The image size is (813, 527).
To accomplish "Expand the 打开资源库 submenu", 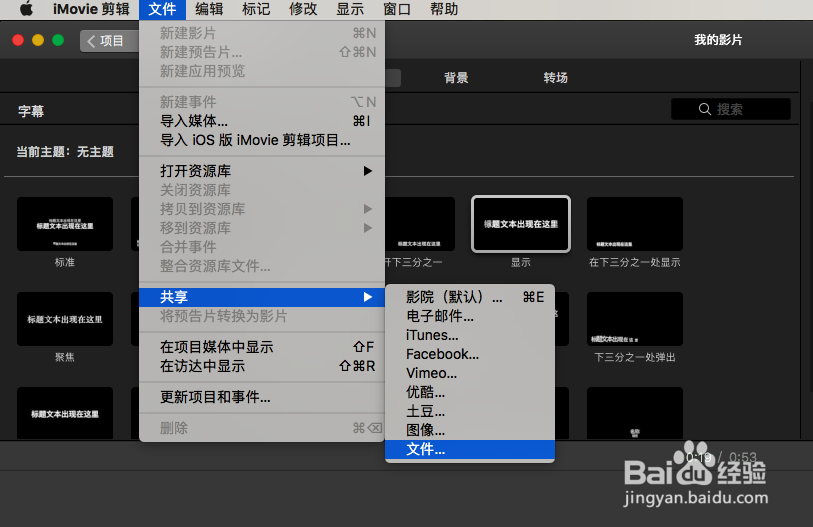I will click(x=262, y=171).
